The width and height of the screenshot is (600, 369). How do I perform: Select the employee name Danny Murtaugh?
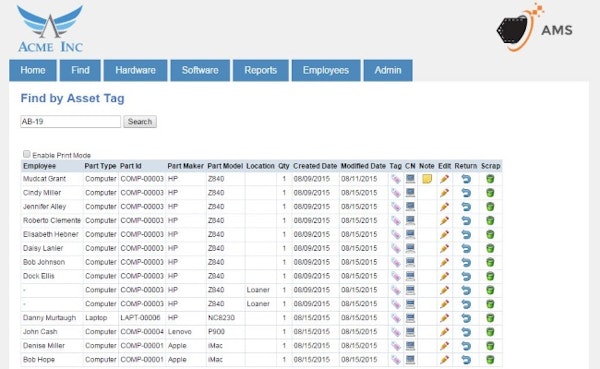point(49,318)
